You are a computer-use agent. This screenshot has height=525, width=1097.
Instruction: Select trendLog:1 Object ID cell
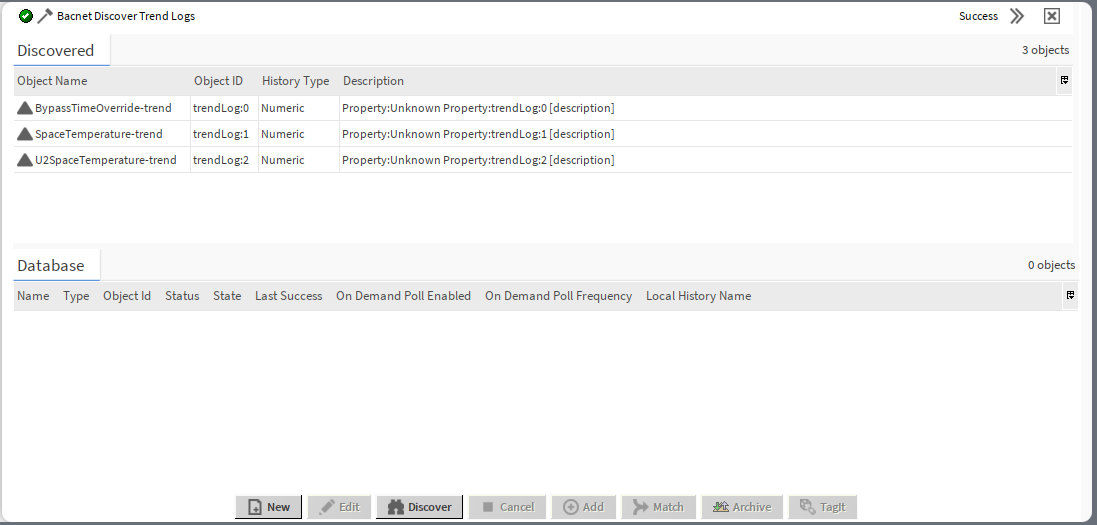coord(221,134)
